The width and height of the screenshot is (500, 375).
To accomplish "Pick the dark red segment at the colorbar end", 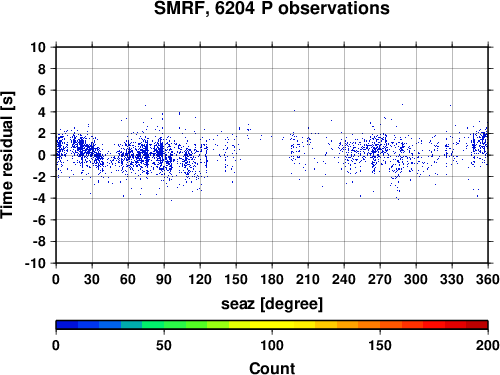I will [477, 325].
